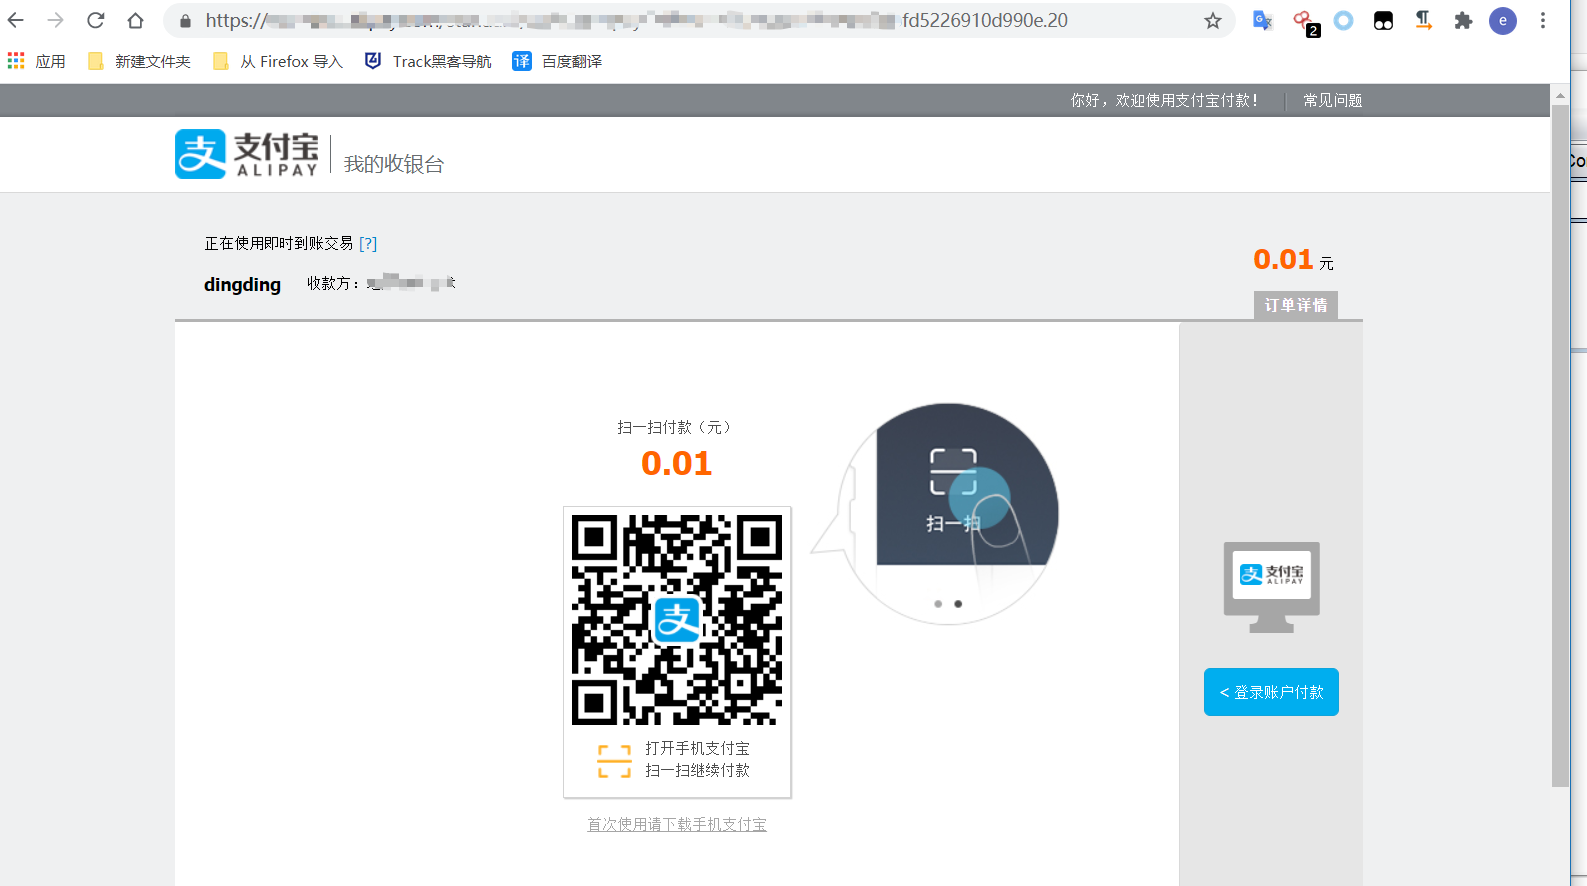Reload the current page
The width and height of the screenshot is (1587, 886).
pos(96,20)
